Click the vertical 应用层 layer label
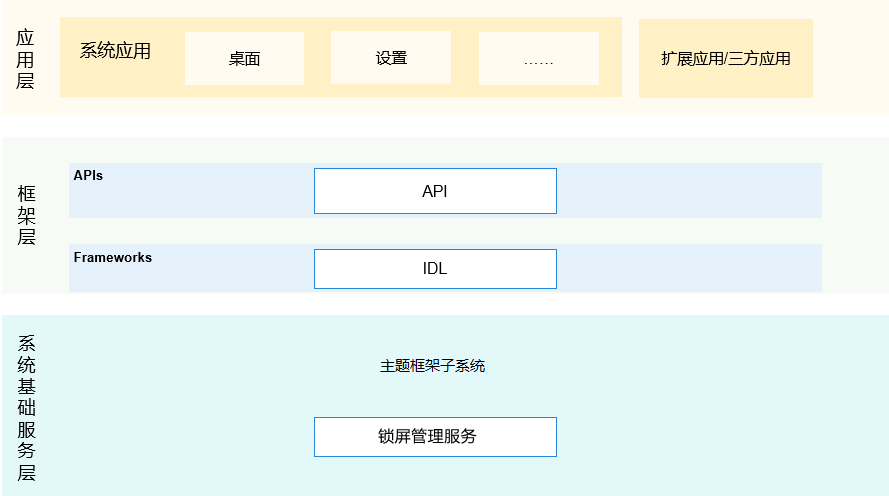Image resolution: width=889 pixels, height=496 pixels. (26, 59)
